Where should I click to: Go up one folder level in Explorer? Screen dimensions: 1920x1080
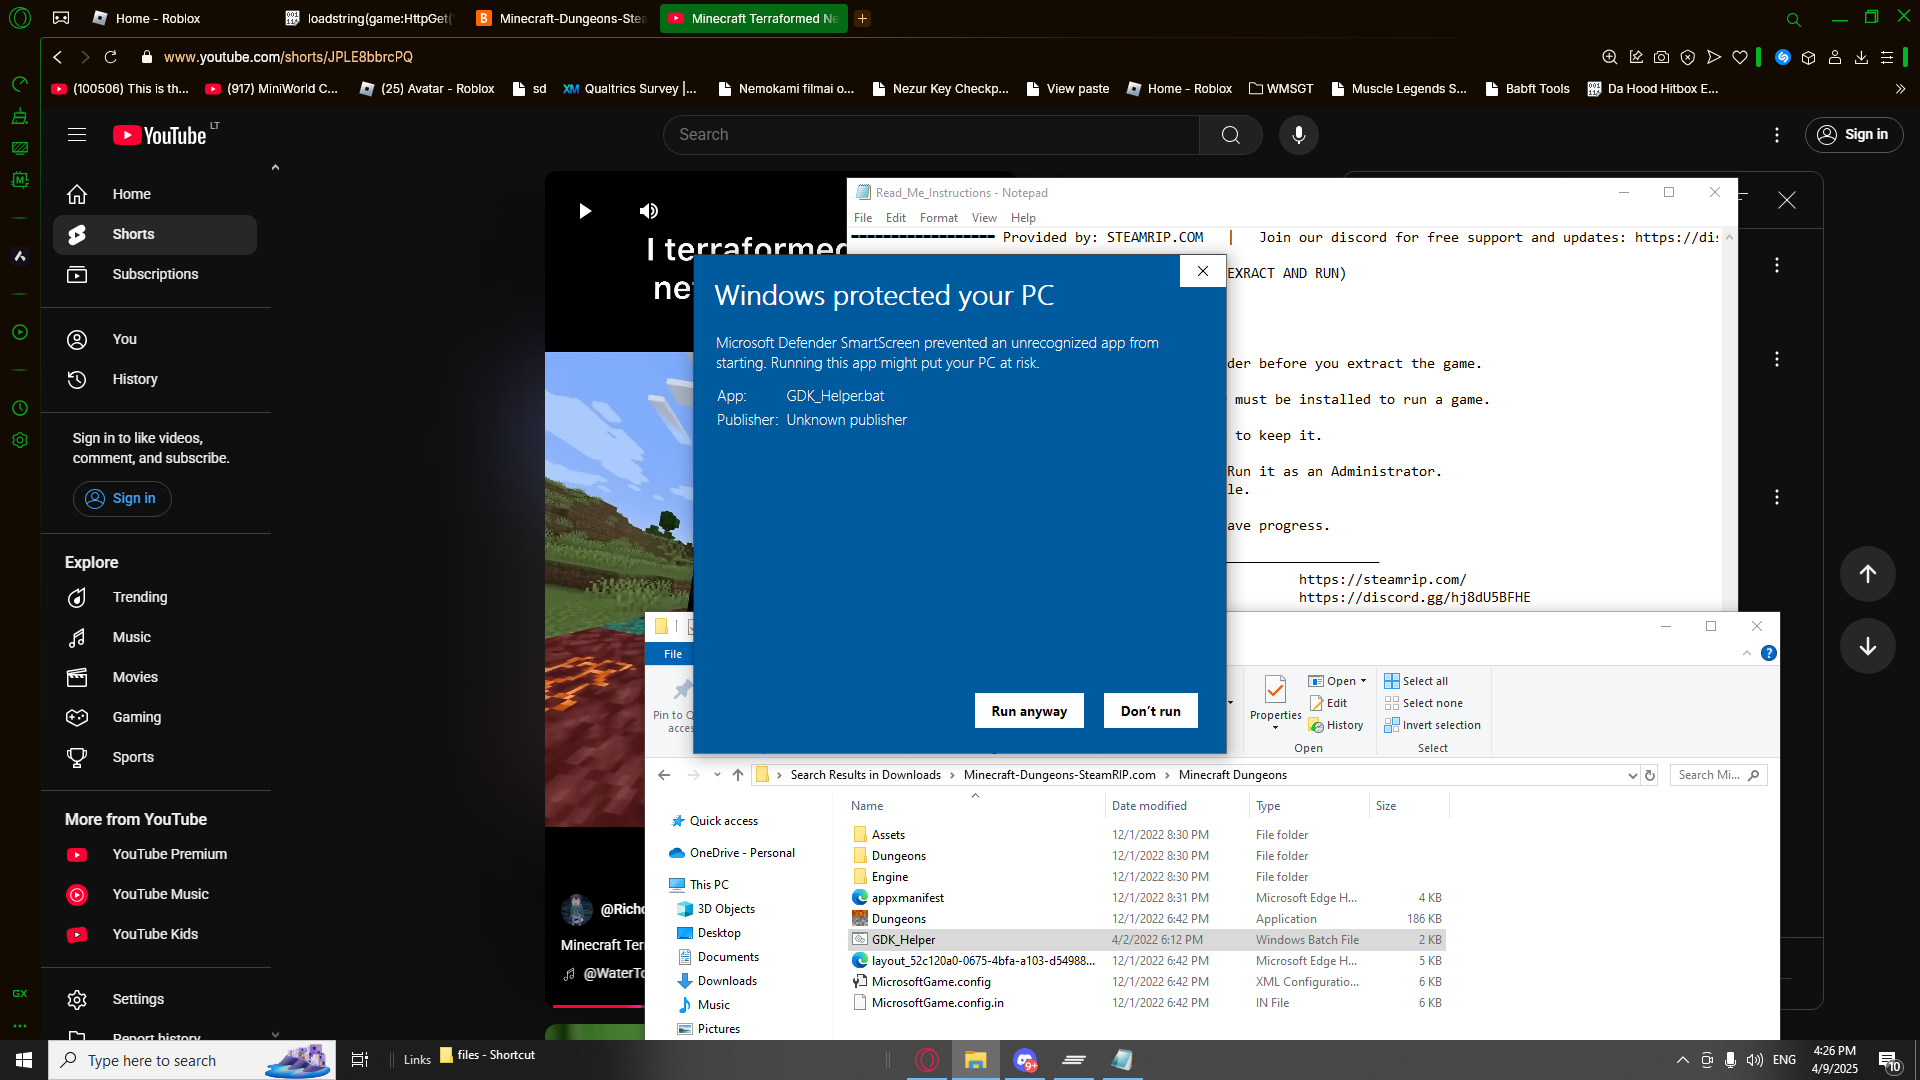738,775
